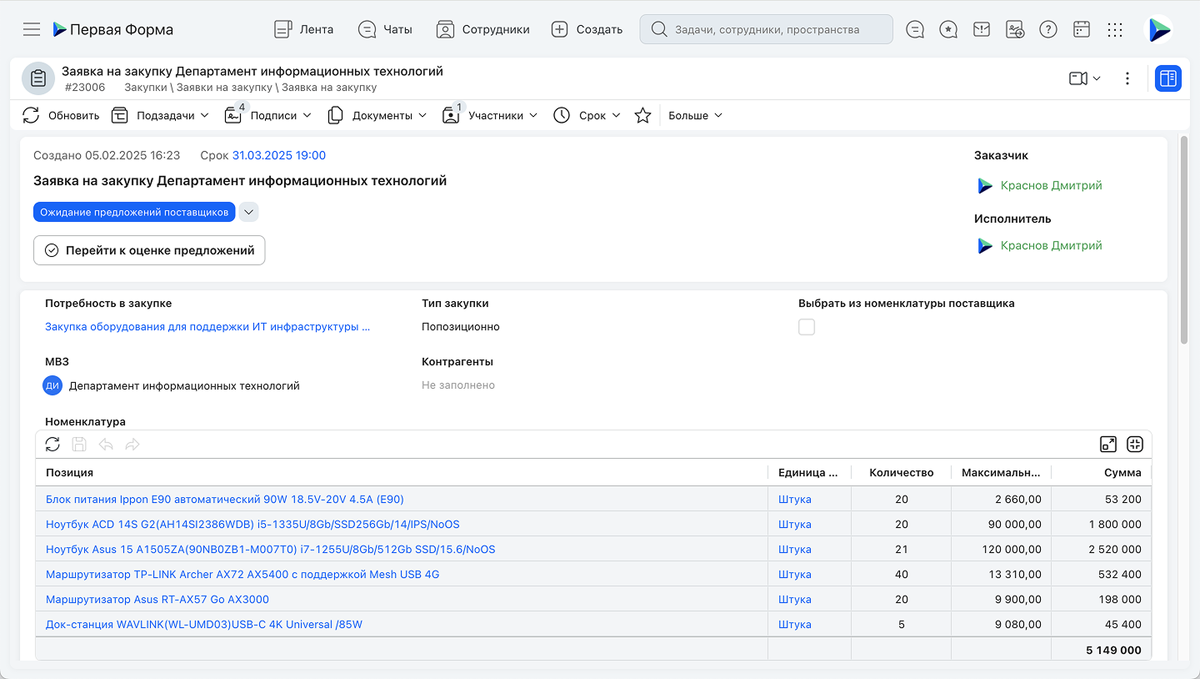This screenshot has height=679, width=1200.
Task: Expand Номенклатура table to fullscreen
Action: click(1108, 444)
